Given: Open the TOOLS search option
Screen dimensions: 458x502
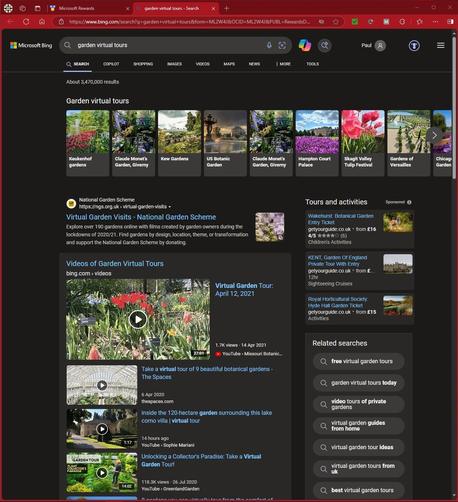Looking at the screenshot, I should (313, 64).
